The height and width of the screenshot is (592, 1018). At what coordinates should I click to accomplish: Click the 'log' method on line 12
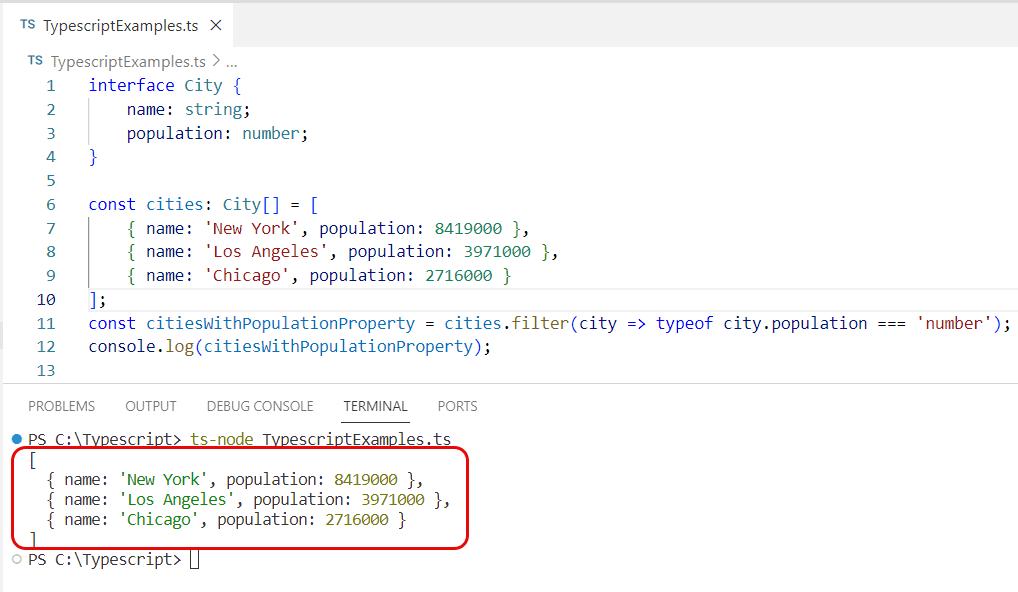[179, 347]
